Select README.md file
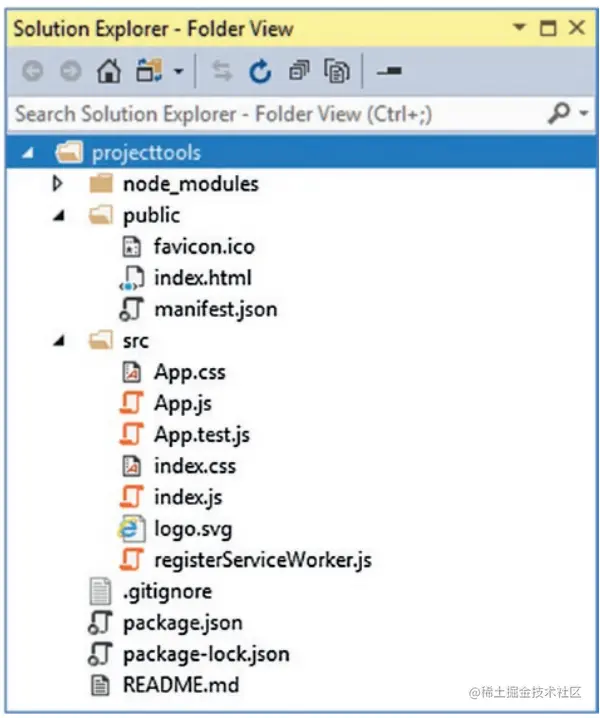This screenshot has height=718, width=600. click(181, 685)
